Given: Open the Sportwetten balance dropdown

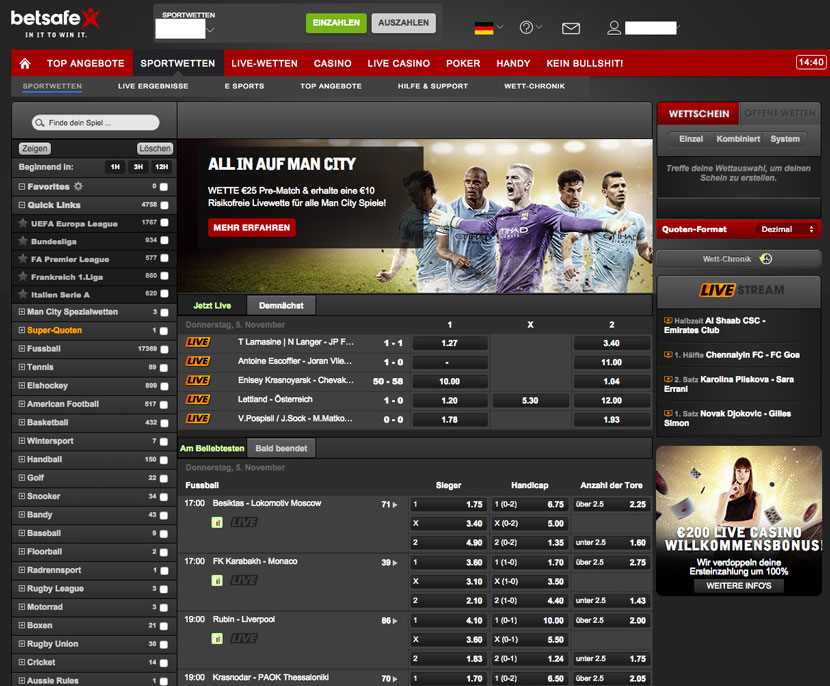Looking at the screenshot, I should tap(211, 30).
